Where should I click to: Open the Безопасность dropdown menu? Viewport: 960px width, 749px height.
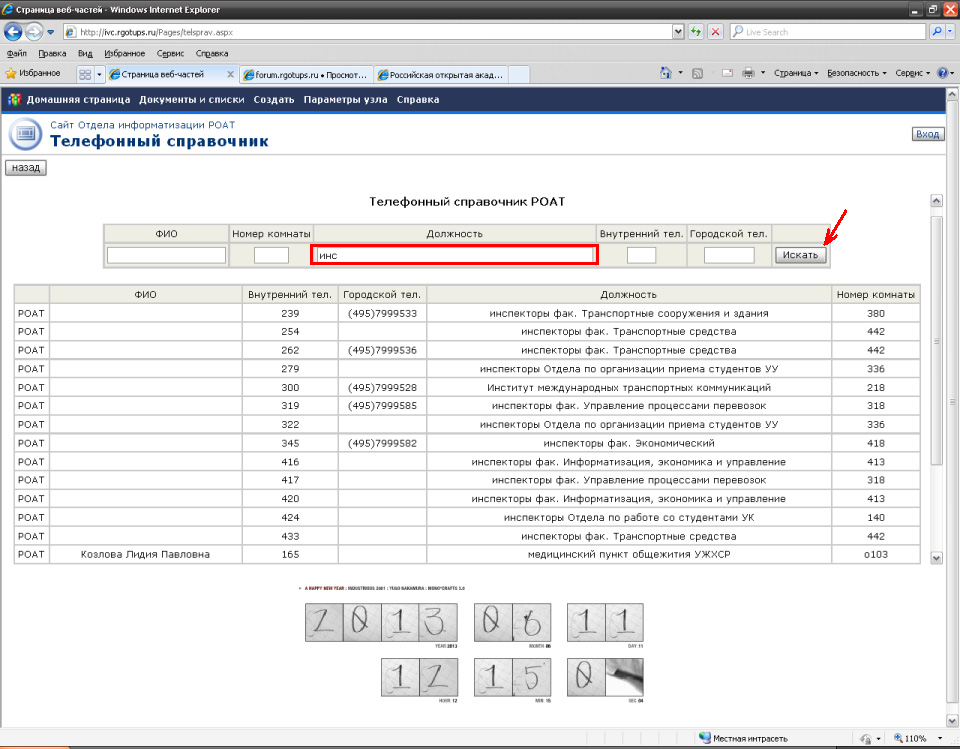855,74
